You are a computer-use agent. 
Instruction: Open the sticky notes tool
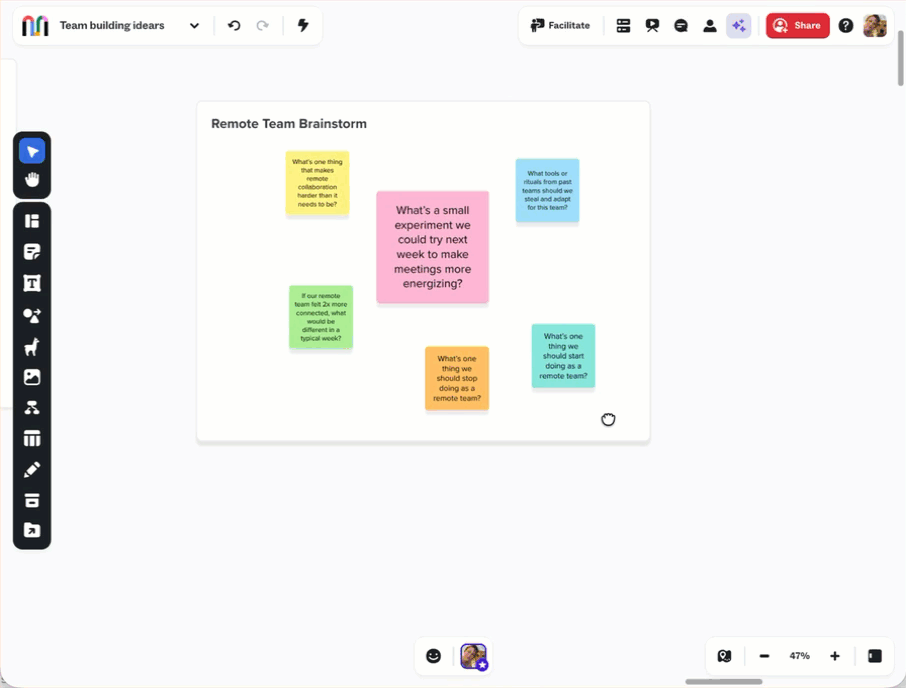(x=32, y=252)
